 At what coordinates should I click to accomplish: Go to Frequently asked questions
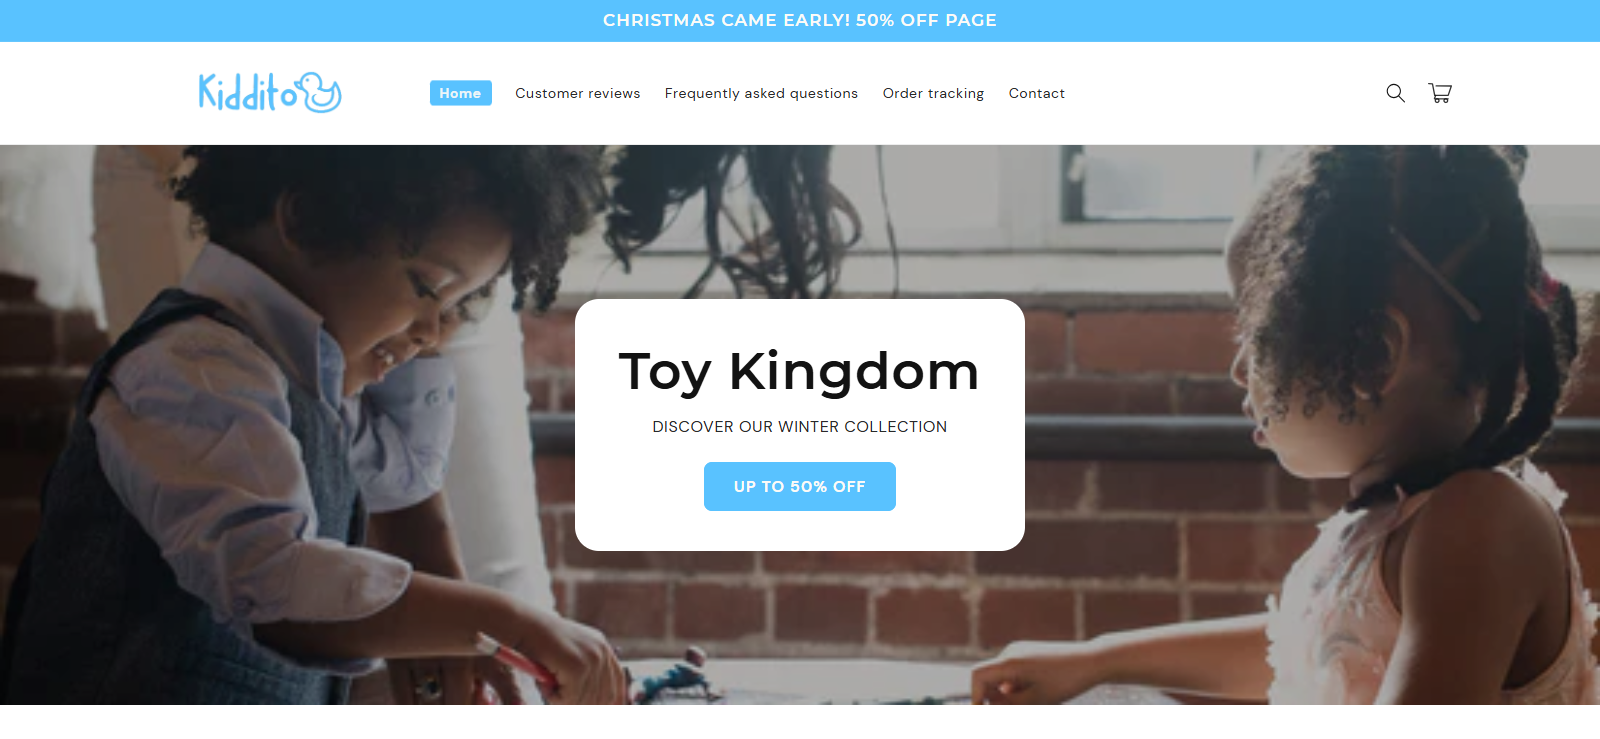pos(761,93)
